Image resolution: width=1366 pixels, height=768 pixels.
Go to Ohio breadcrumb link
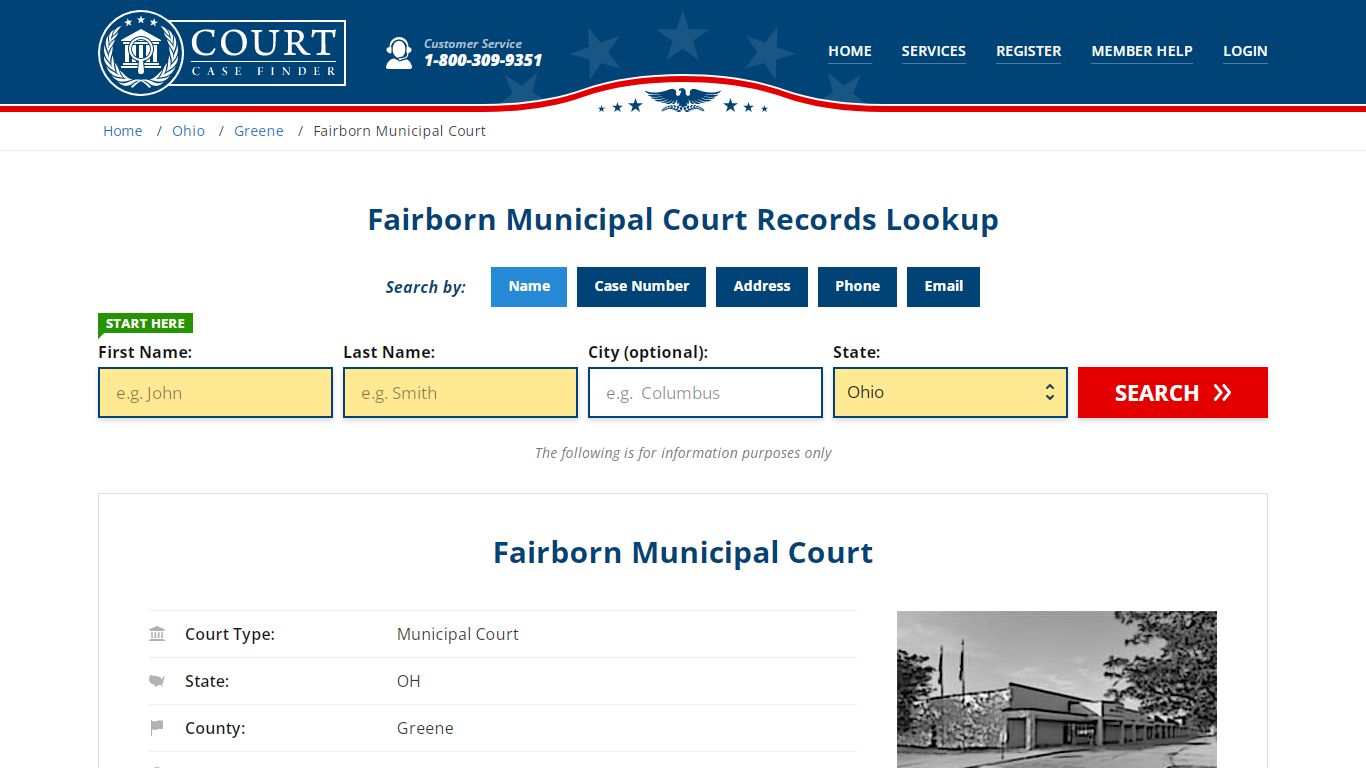(188, 131)
